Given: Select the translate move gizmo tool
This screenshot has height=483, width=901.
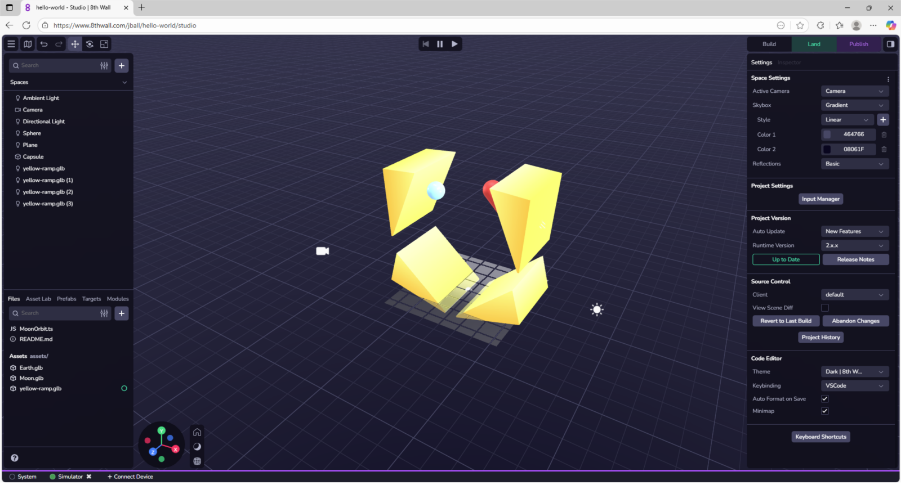Looking at the screenshot, I should 74,44.
